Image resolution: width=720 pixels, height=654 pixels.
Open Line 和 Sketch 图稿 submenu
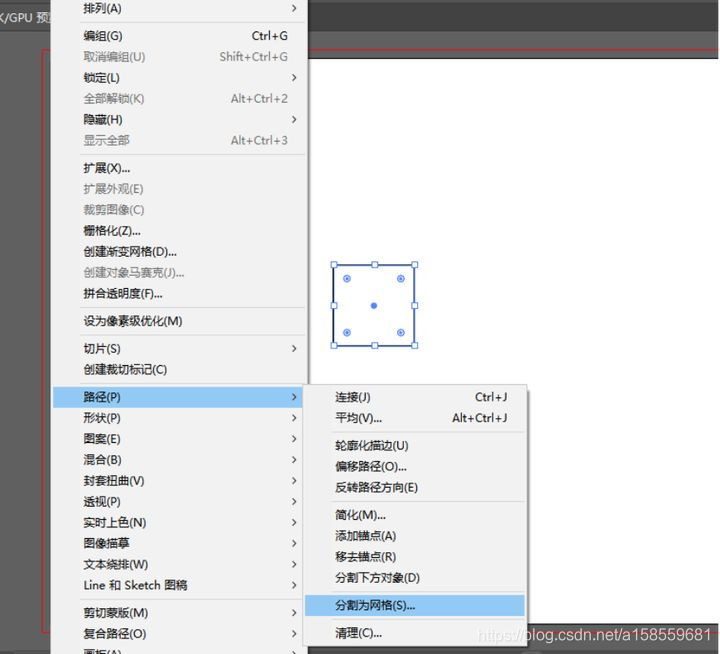click(x=178, y=585)
